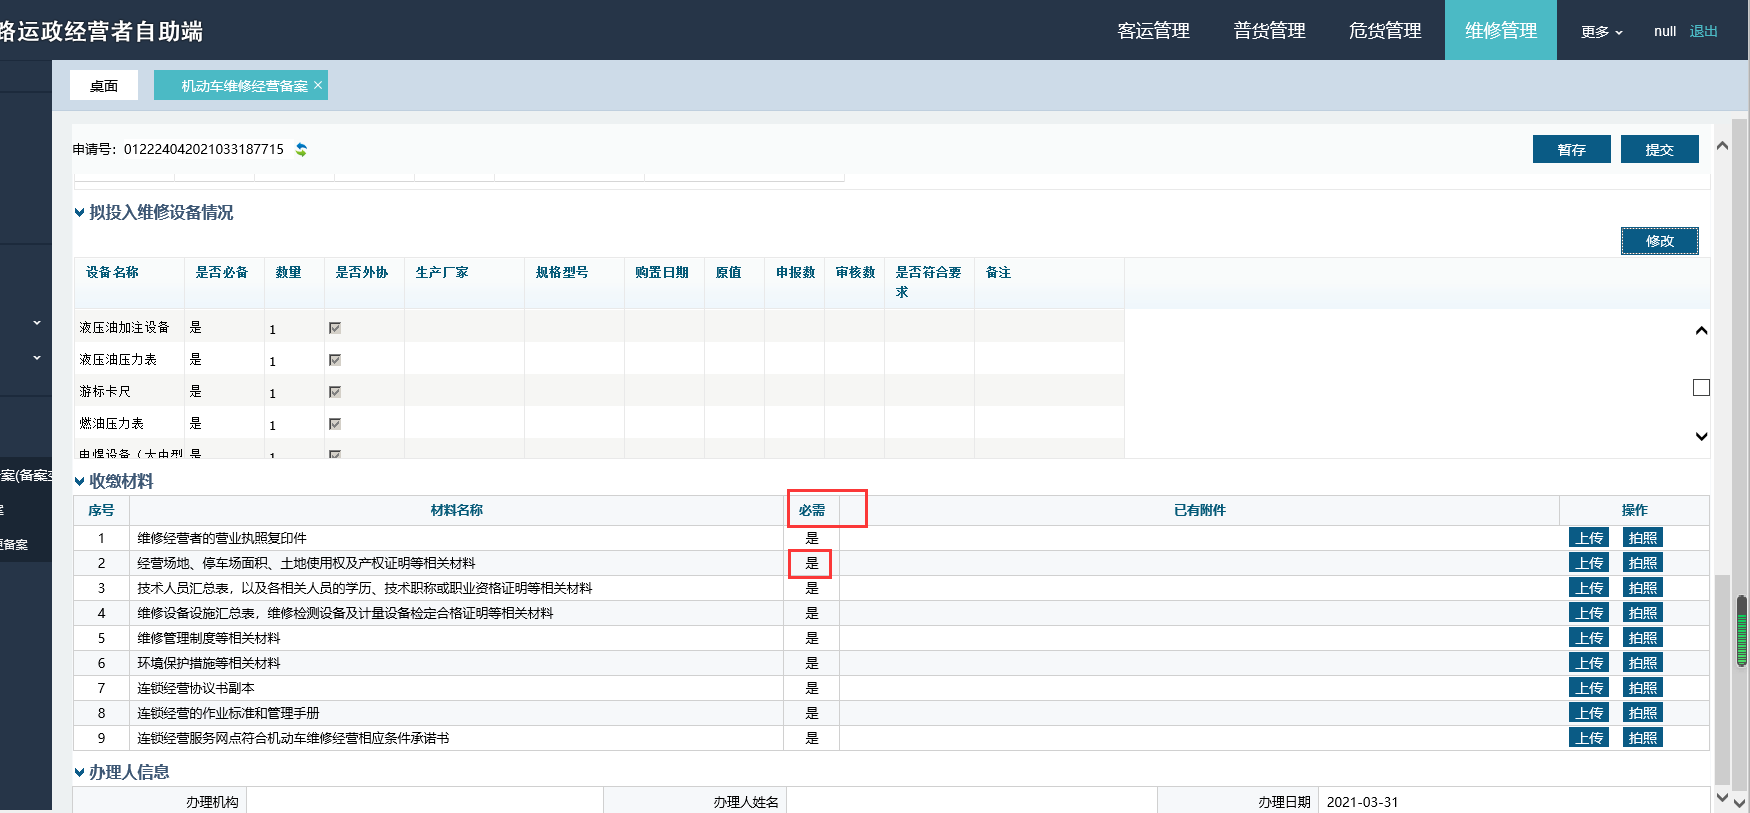Click the page vertical scrollbar thumb
Viewport: 1750px width, 813px height.
point(1742,632)
